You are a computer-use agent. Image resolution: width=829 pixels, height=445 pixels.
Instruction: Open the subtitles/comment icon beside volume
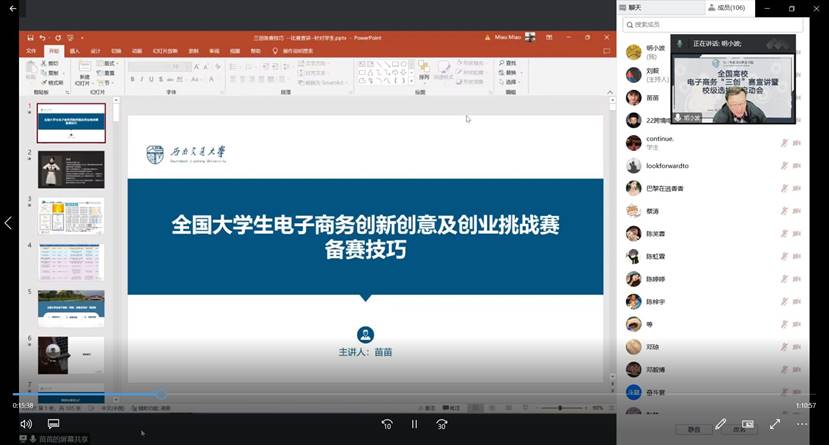point(53,424)
